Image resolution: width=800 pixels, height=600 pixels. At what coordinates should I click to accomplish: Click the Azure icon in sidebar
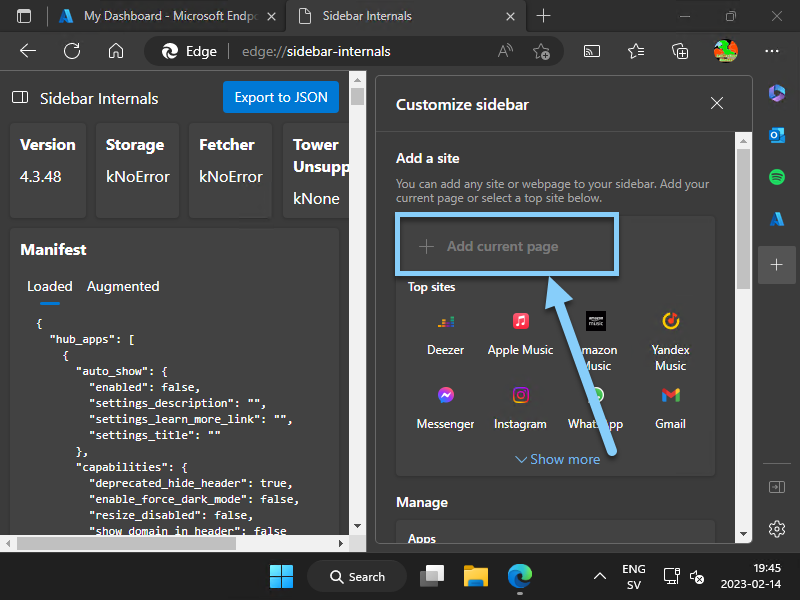(777, 219)
